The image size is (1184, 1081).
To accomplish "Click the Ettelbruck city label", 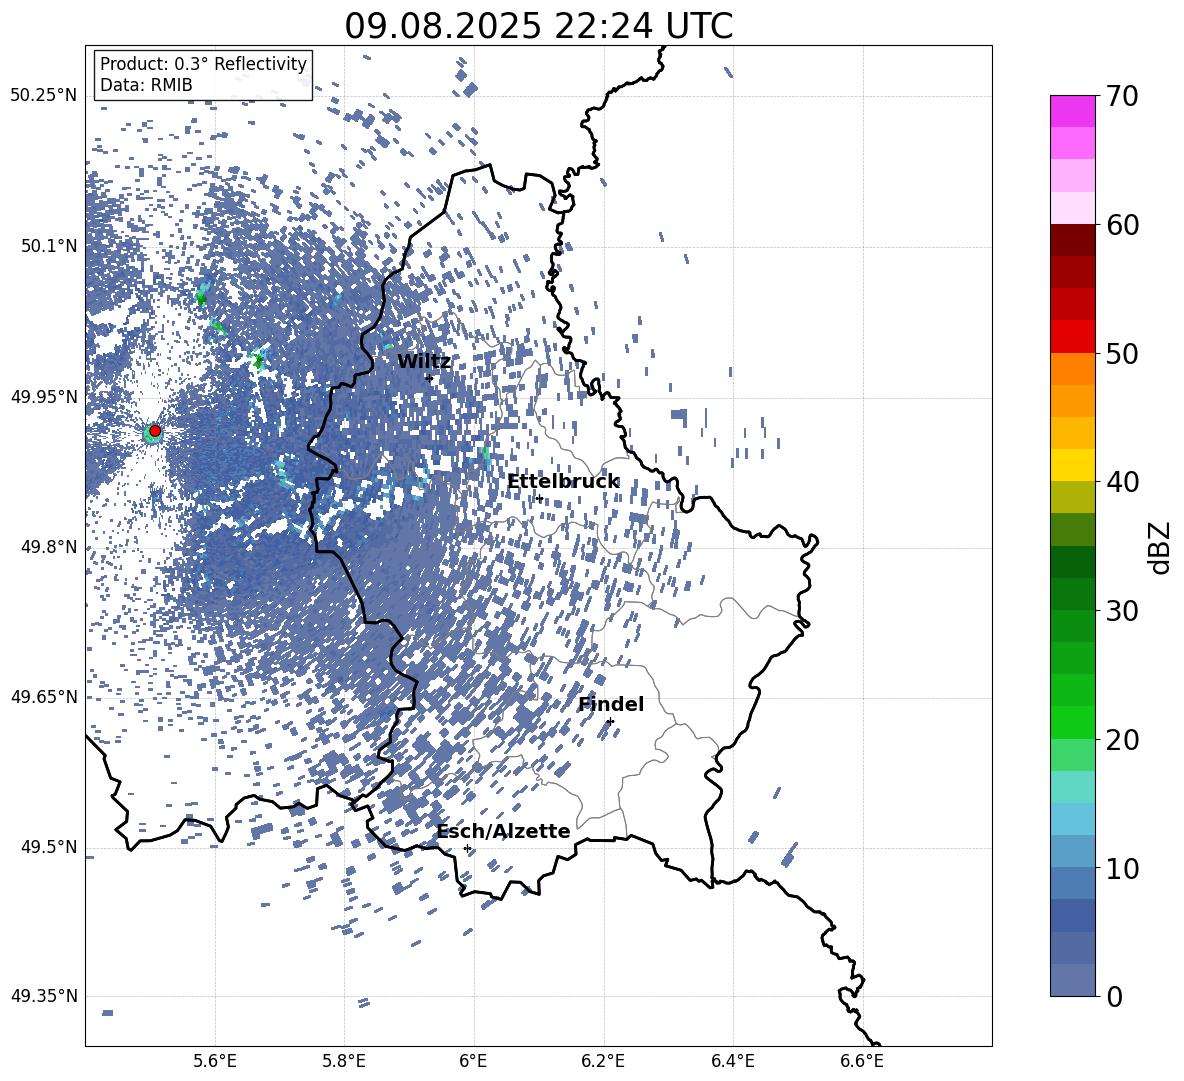I will (x=563, y=482).
